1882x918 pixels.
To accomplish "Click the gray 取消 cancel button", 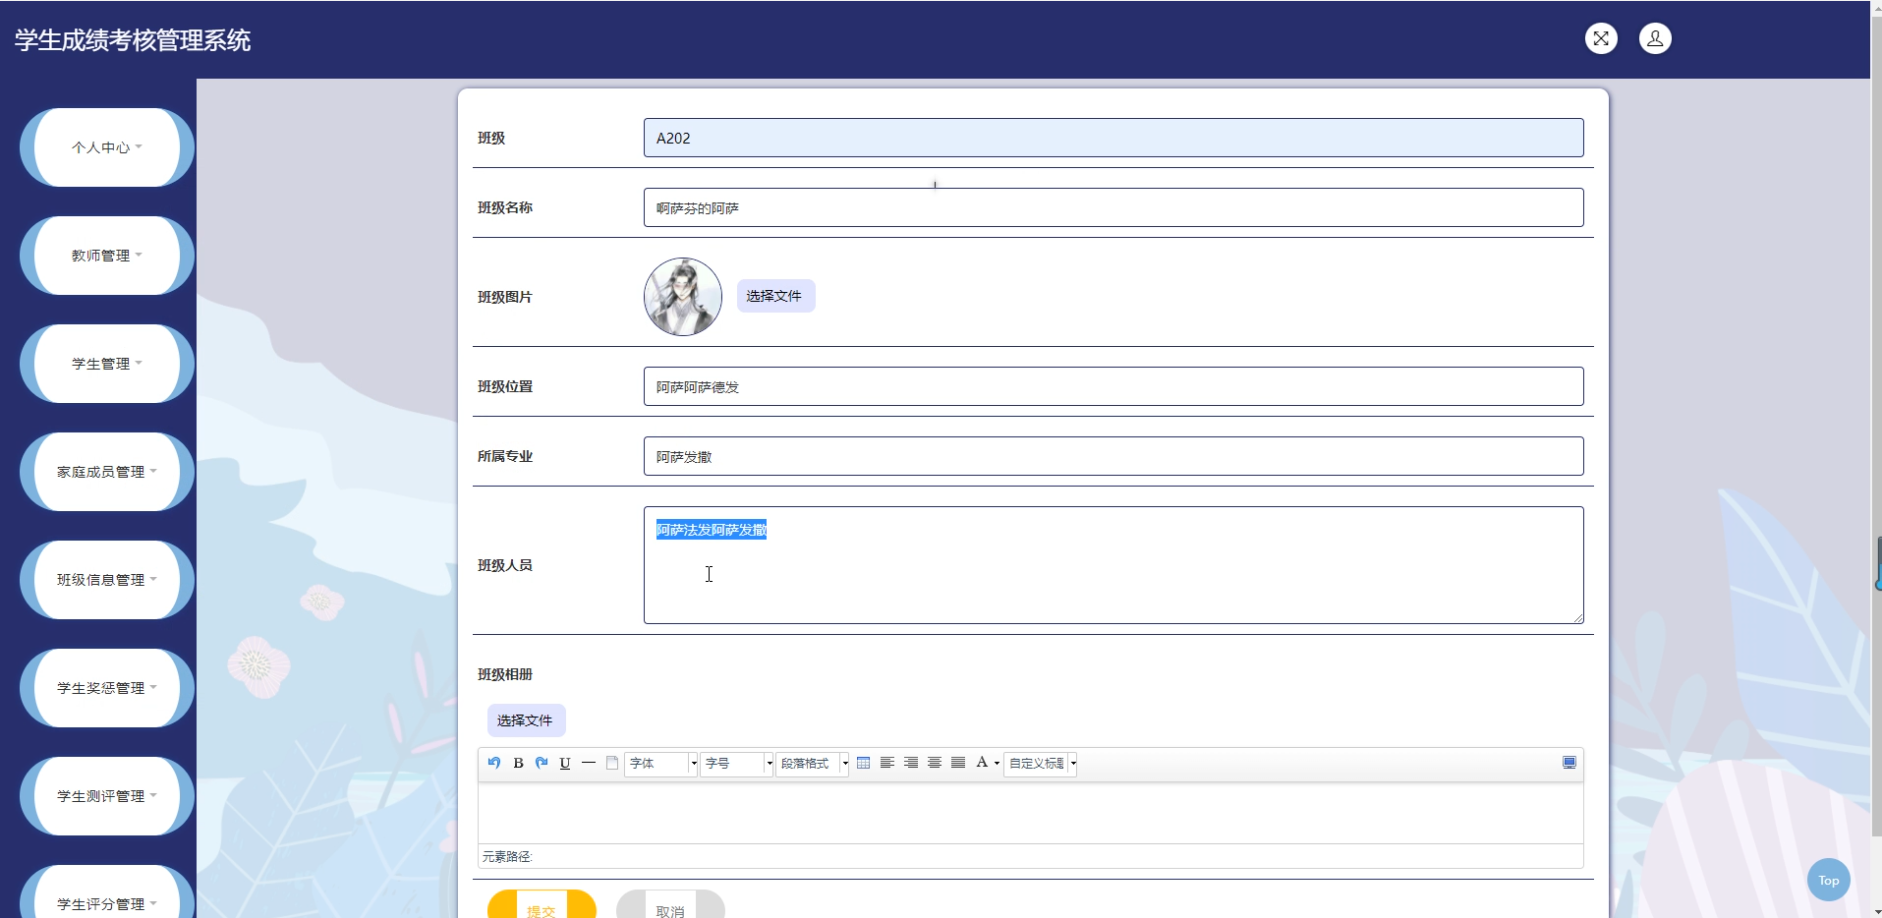I will click(x=670, y=904).
